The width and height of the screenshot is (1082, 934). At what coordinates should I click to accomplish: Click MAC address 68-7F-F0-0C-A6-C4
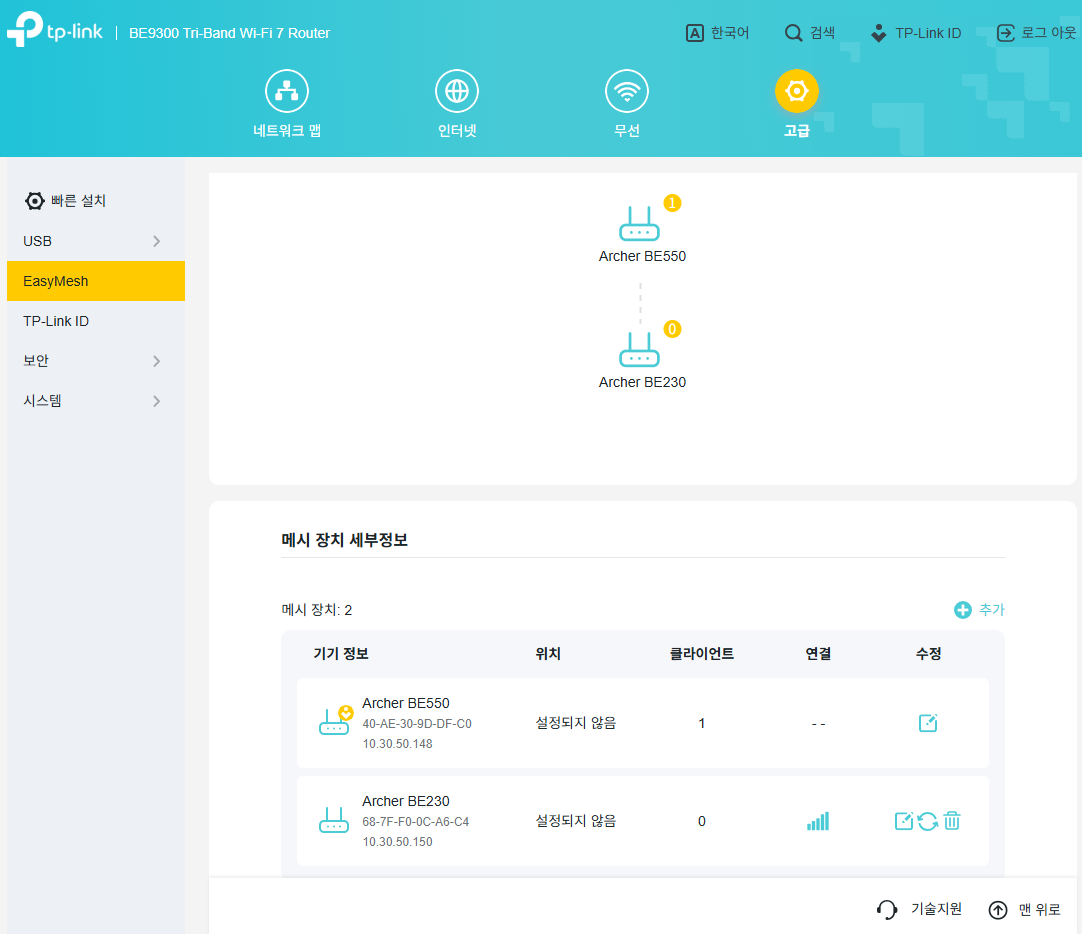[x=415, y=822]
